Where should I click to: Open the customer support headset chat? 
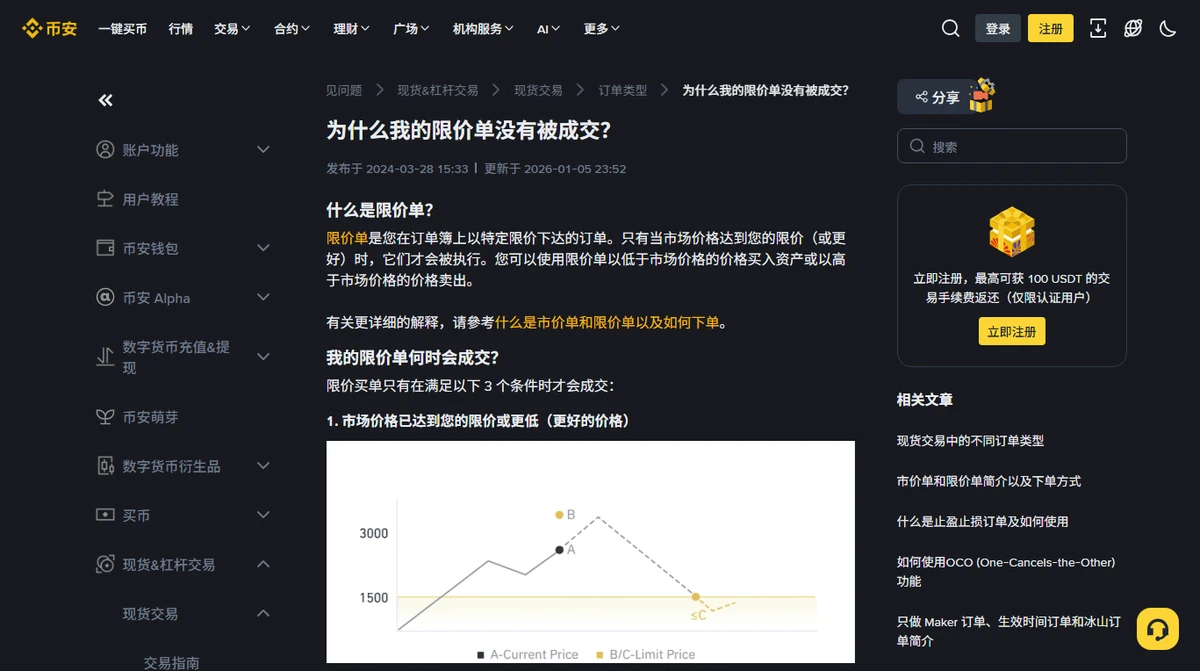[1157, 629]
